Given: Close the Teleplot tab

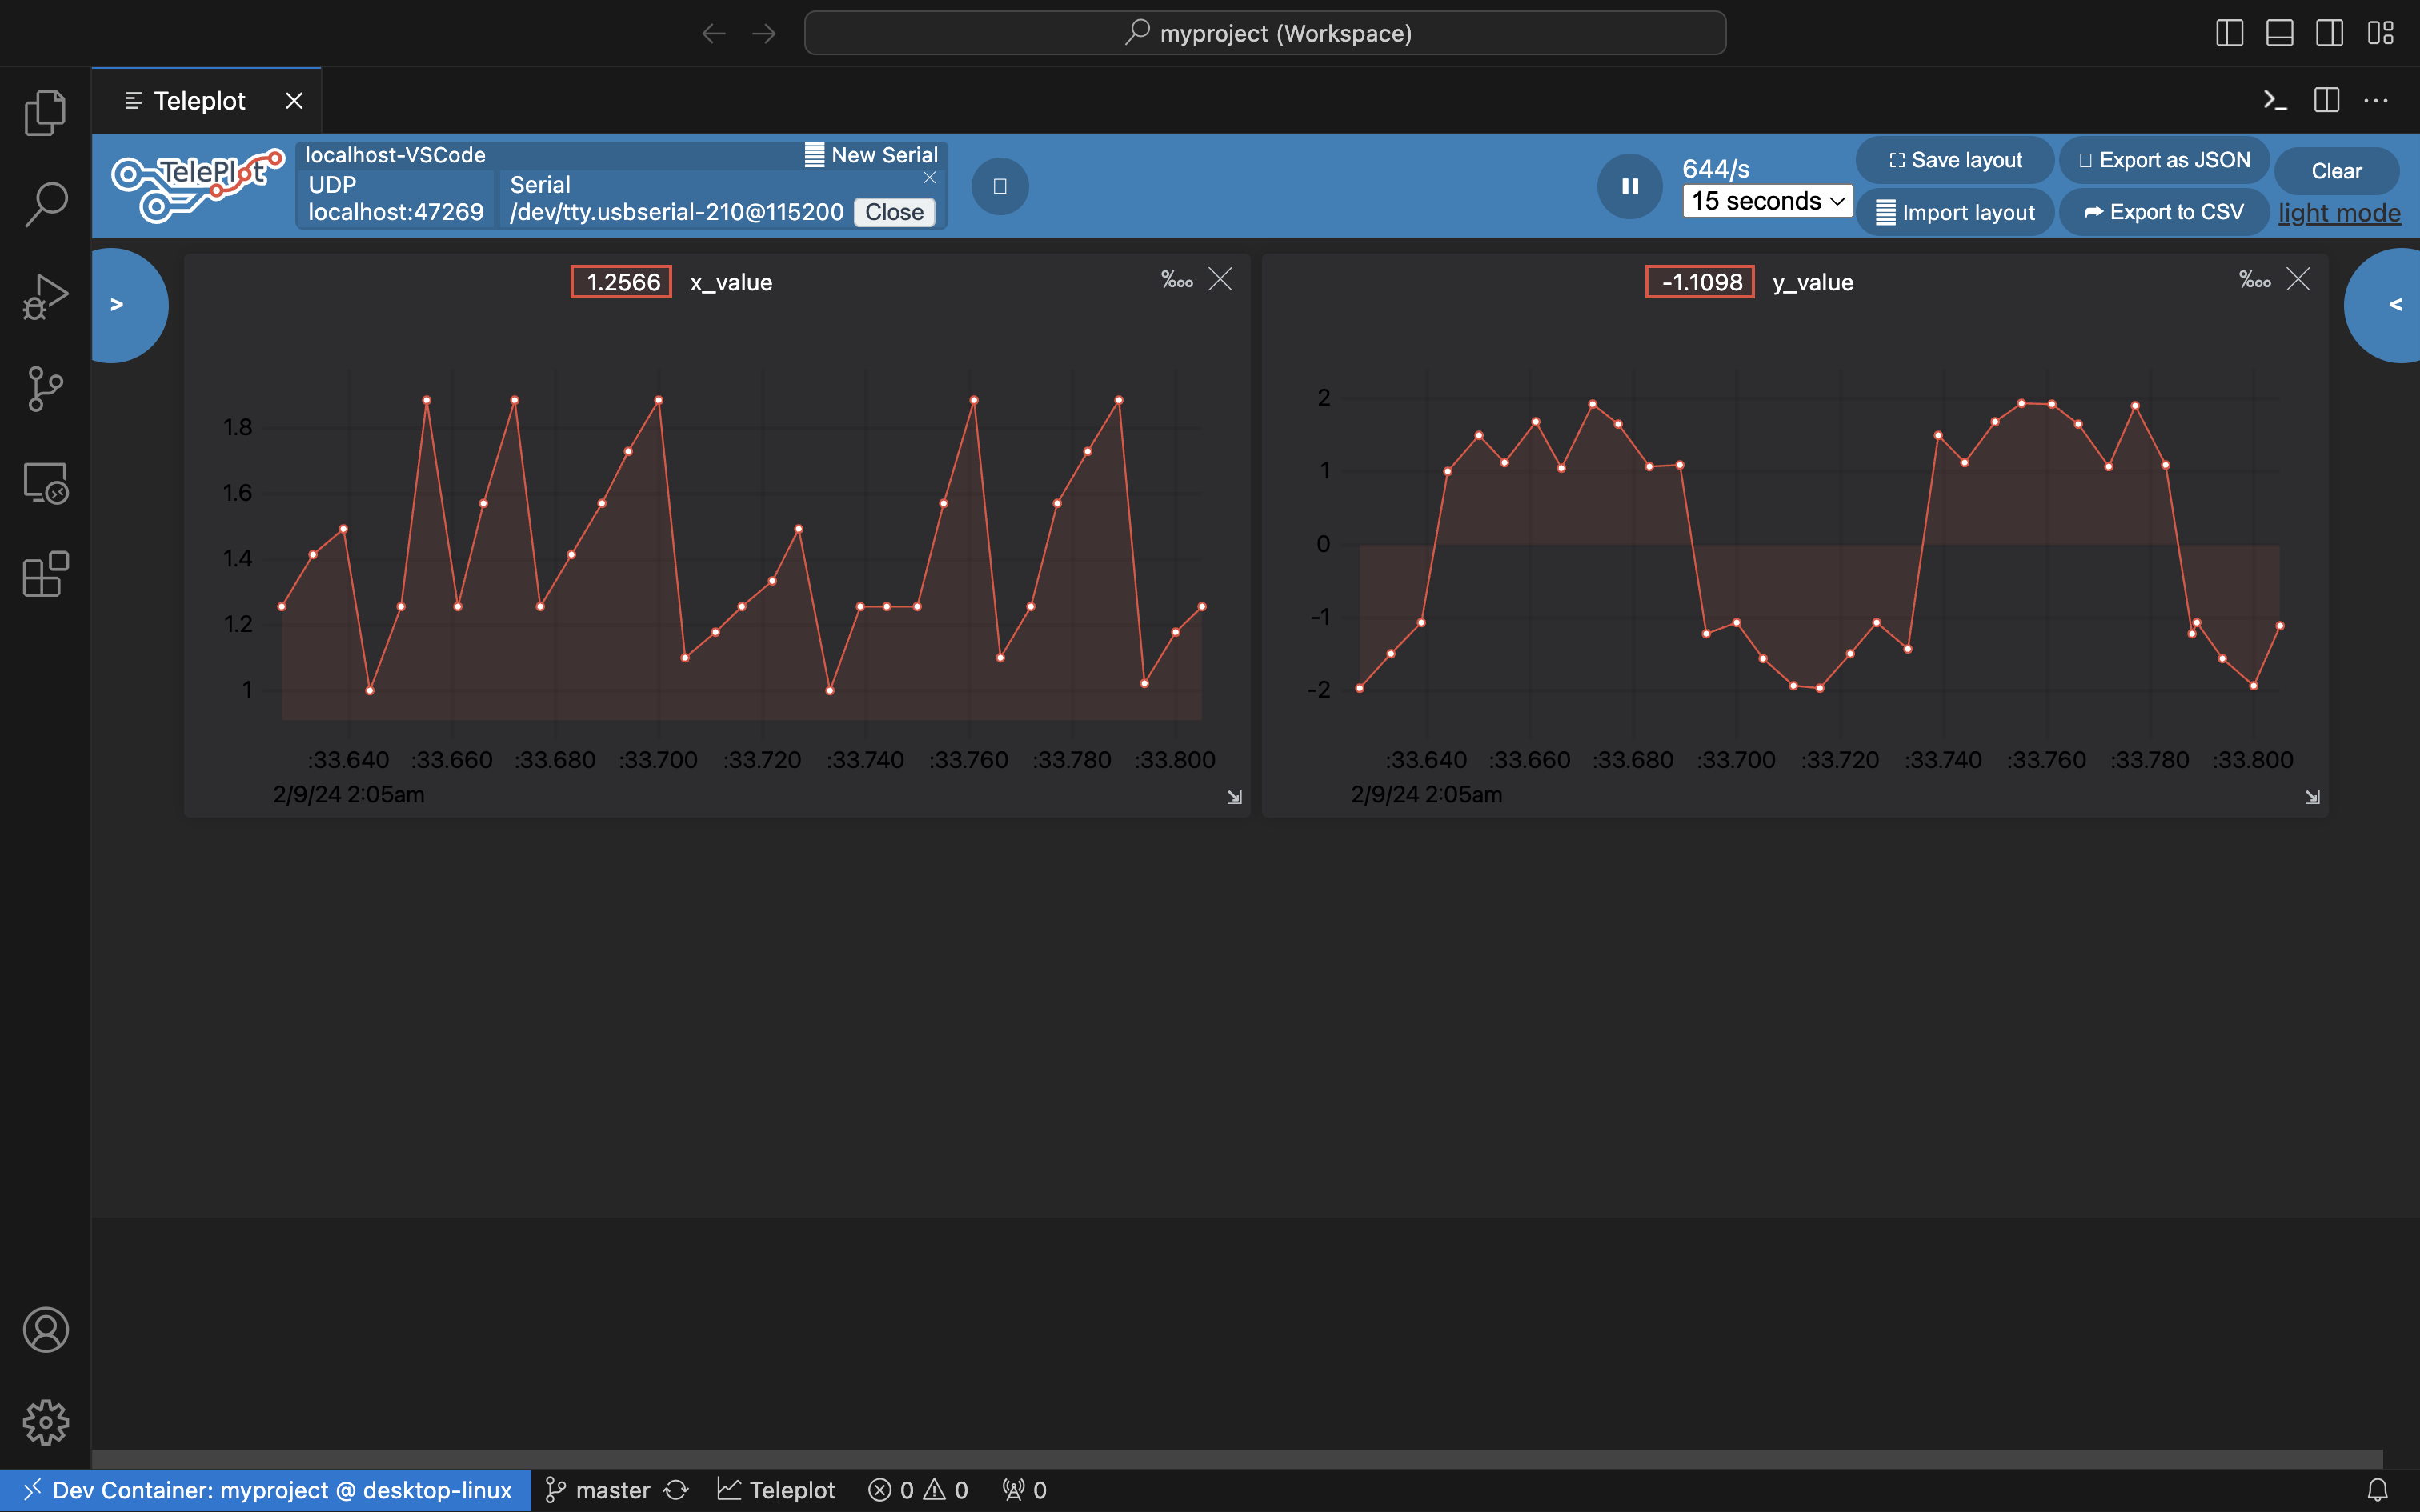Looking at the screenshot, I should [x=294, y=101].
